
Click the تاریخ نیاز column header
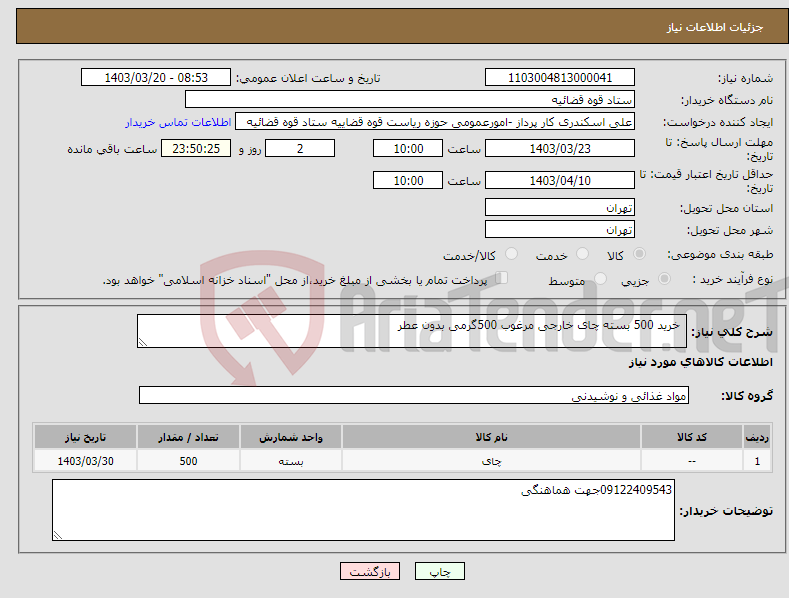tap(85, 437)
